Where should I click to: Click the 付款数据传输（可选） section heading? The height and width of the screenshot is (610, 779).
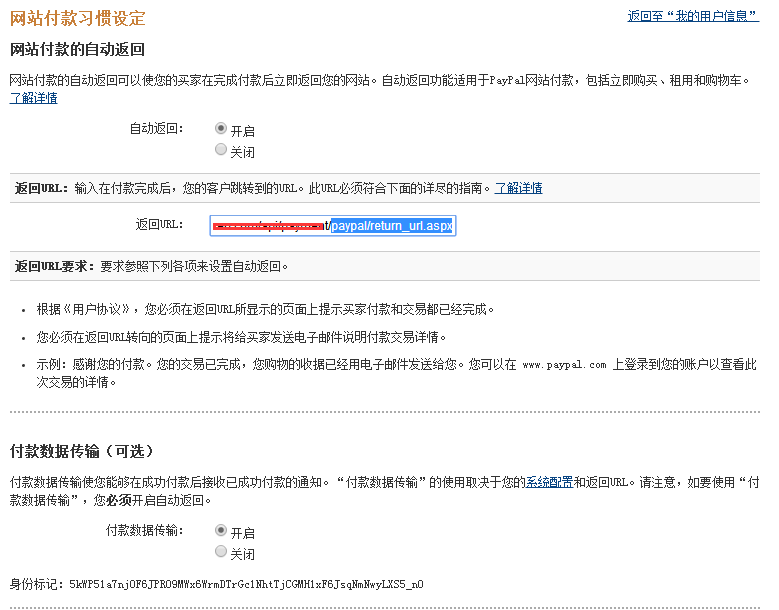[81, 451]
